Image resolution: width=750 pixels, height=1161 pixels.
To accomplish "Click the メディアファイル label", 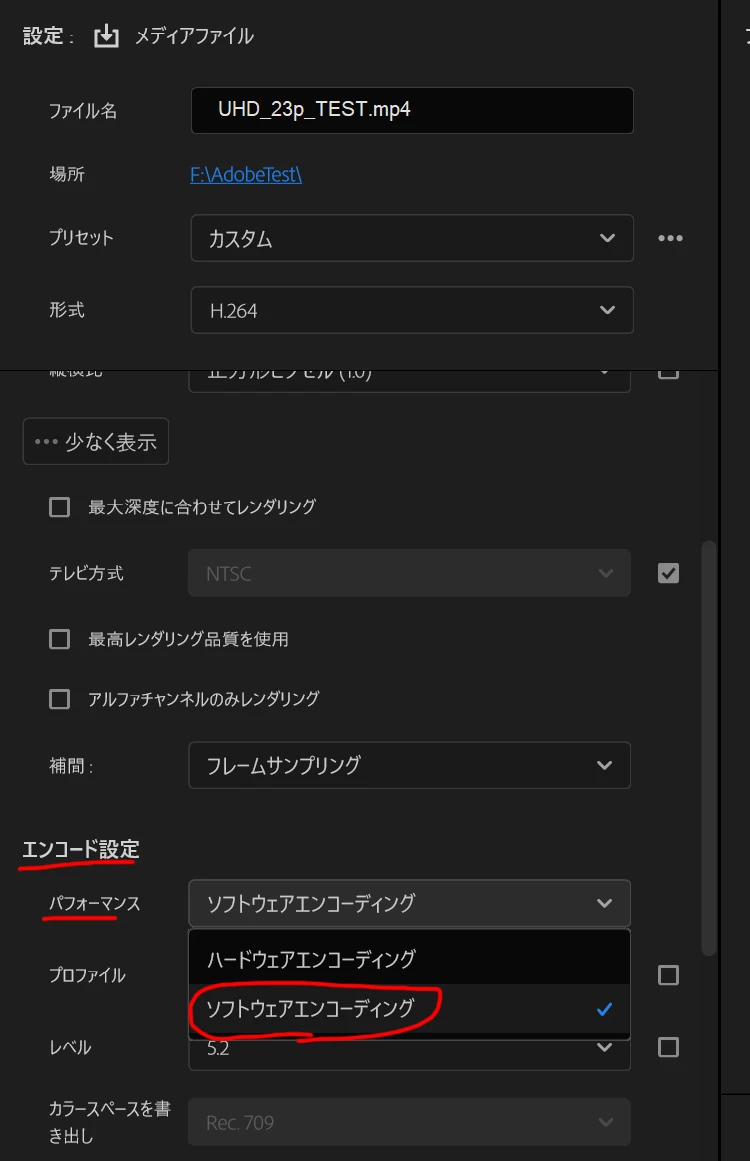I will click(194, 36).
